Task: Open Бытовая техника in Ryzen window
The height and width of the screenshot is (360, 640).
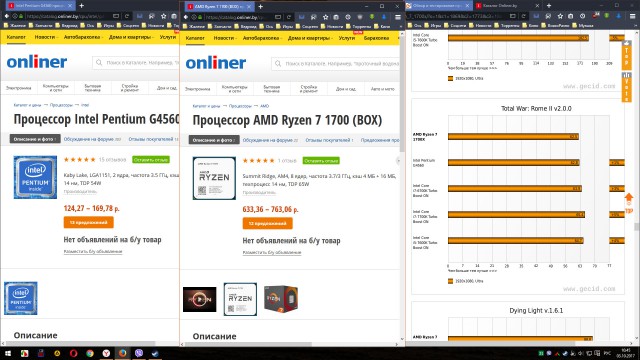Action: click(x=271, y=89)
